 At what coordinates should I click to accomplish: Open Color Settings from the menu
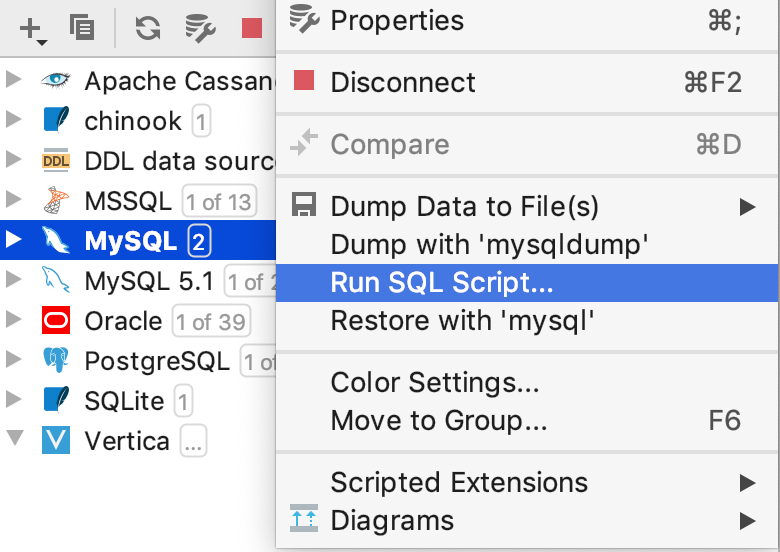[x=435, y=382]
